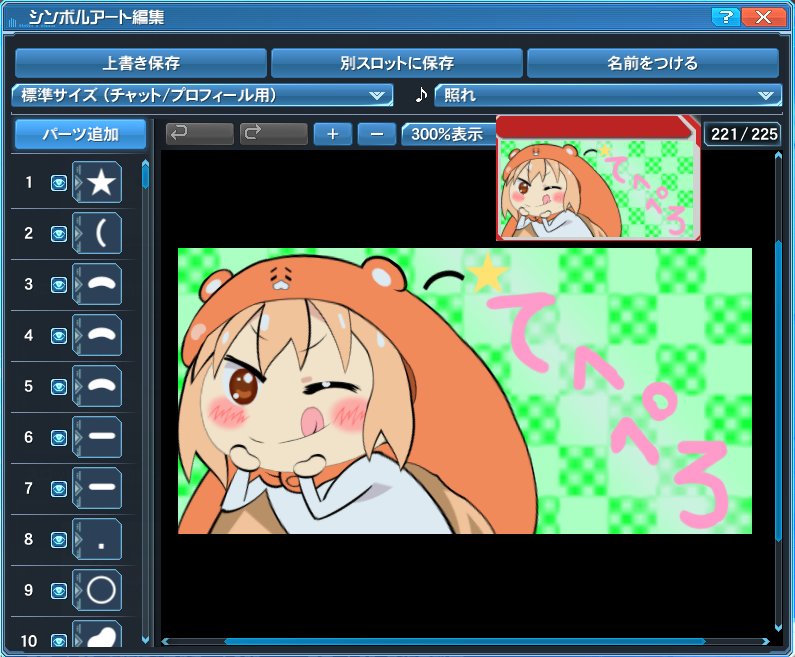Hide layer 8 with its eye toggle

tap(59, 539)
